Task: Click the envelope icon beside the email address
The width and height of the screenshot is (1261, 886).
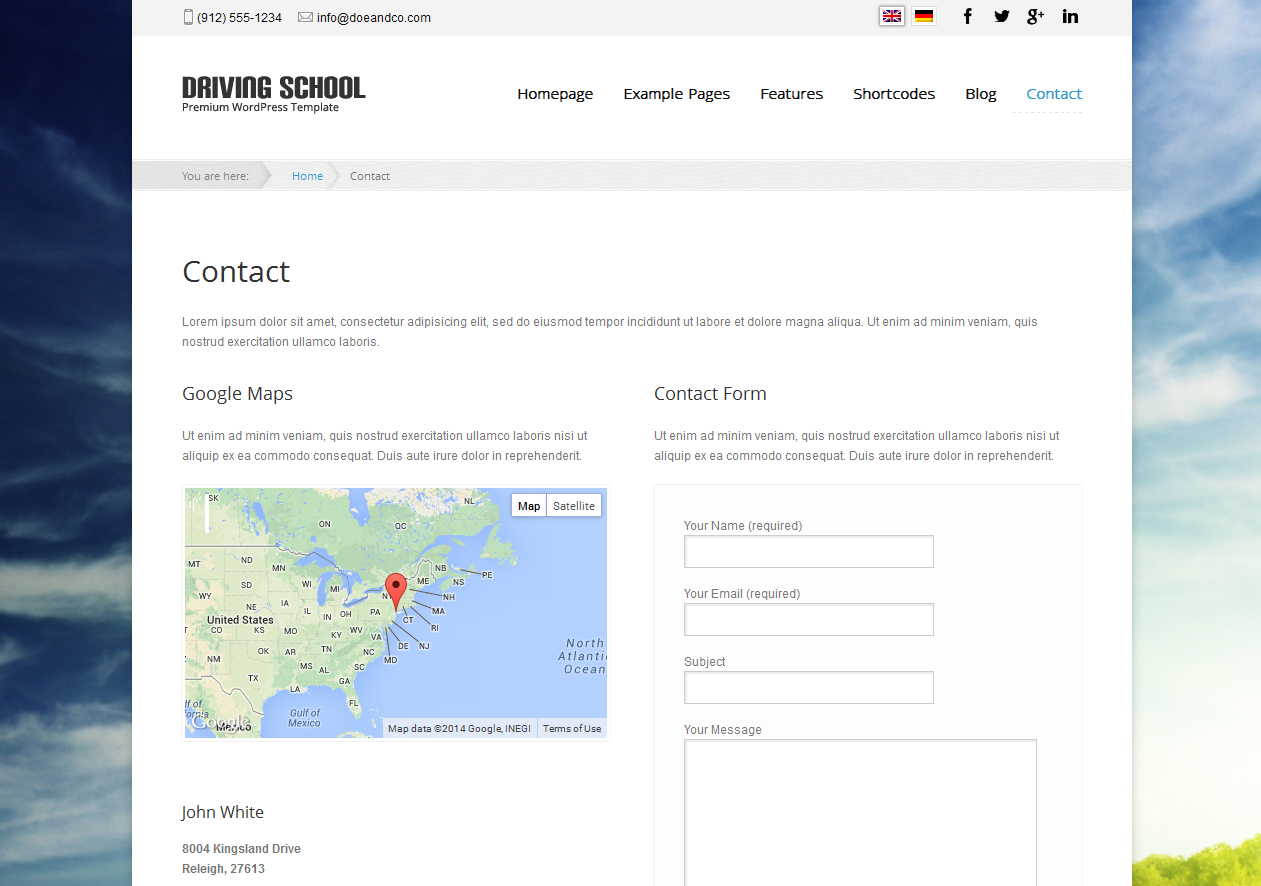Action: pos(304,17)
